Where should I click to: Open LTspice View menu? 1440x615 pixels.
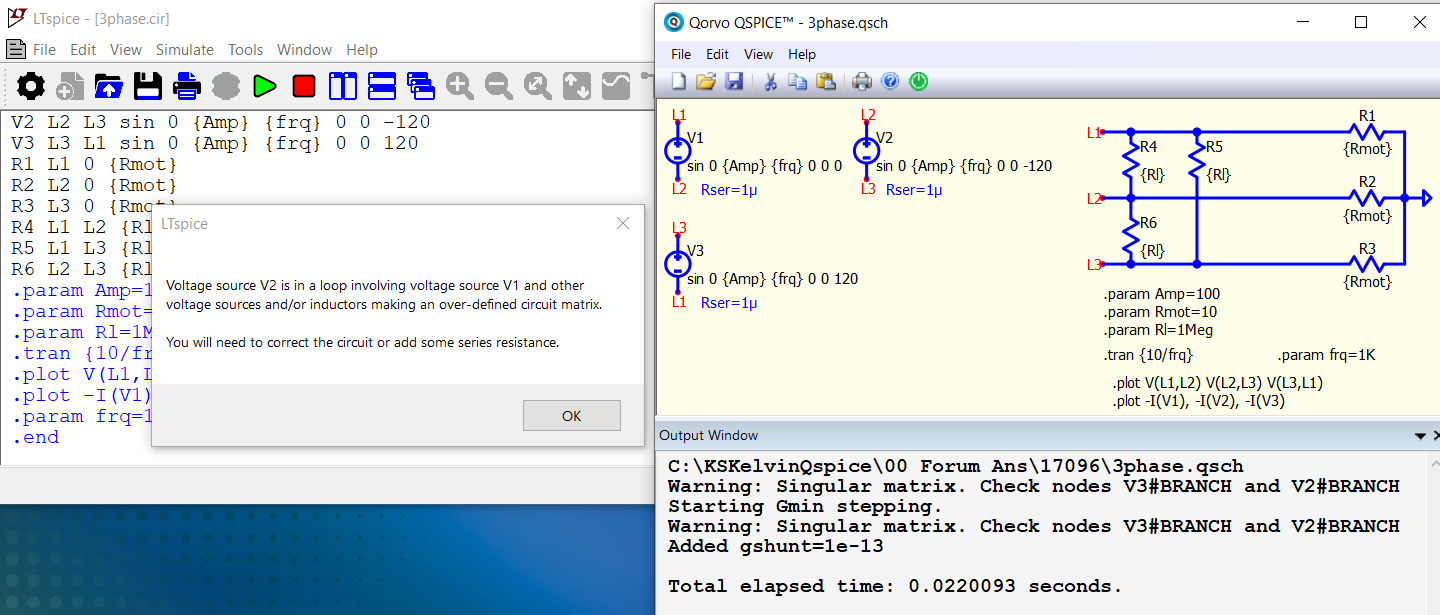(126, 50)
